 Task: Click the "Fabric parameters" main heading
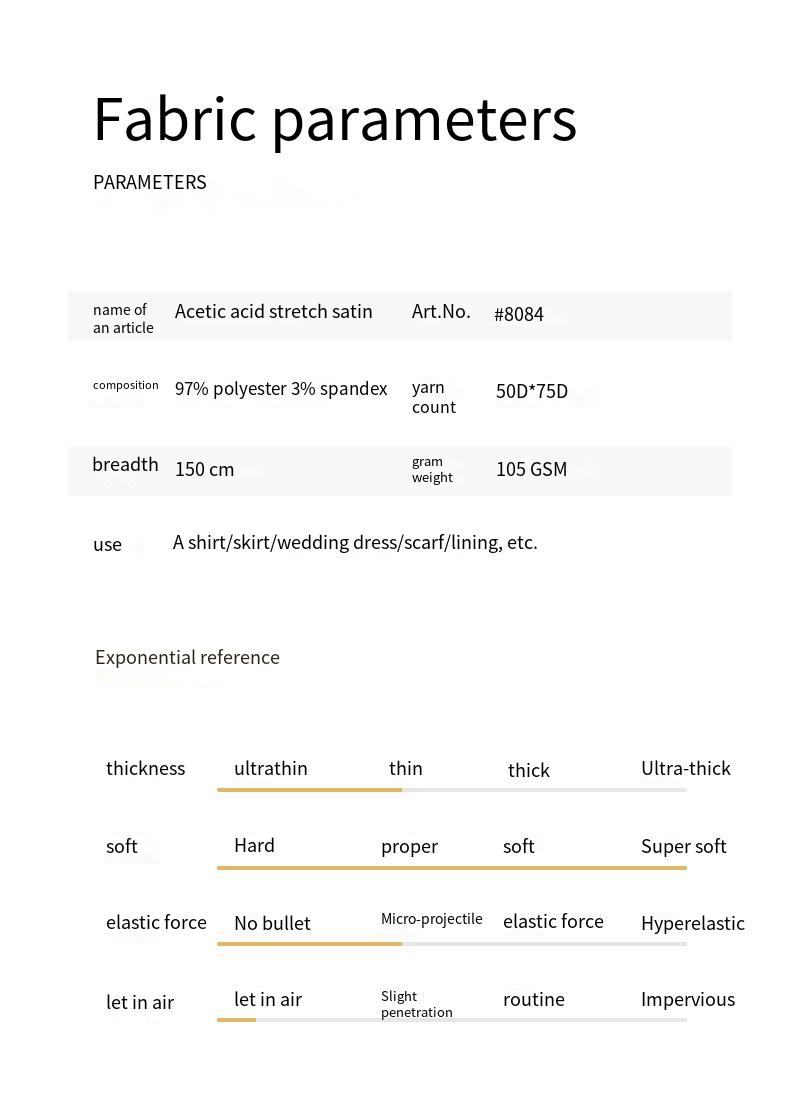[x=335, y=120]
